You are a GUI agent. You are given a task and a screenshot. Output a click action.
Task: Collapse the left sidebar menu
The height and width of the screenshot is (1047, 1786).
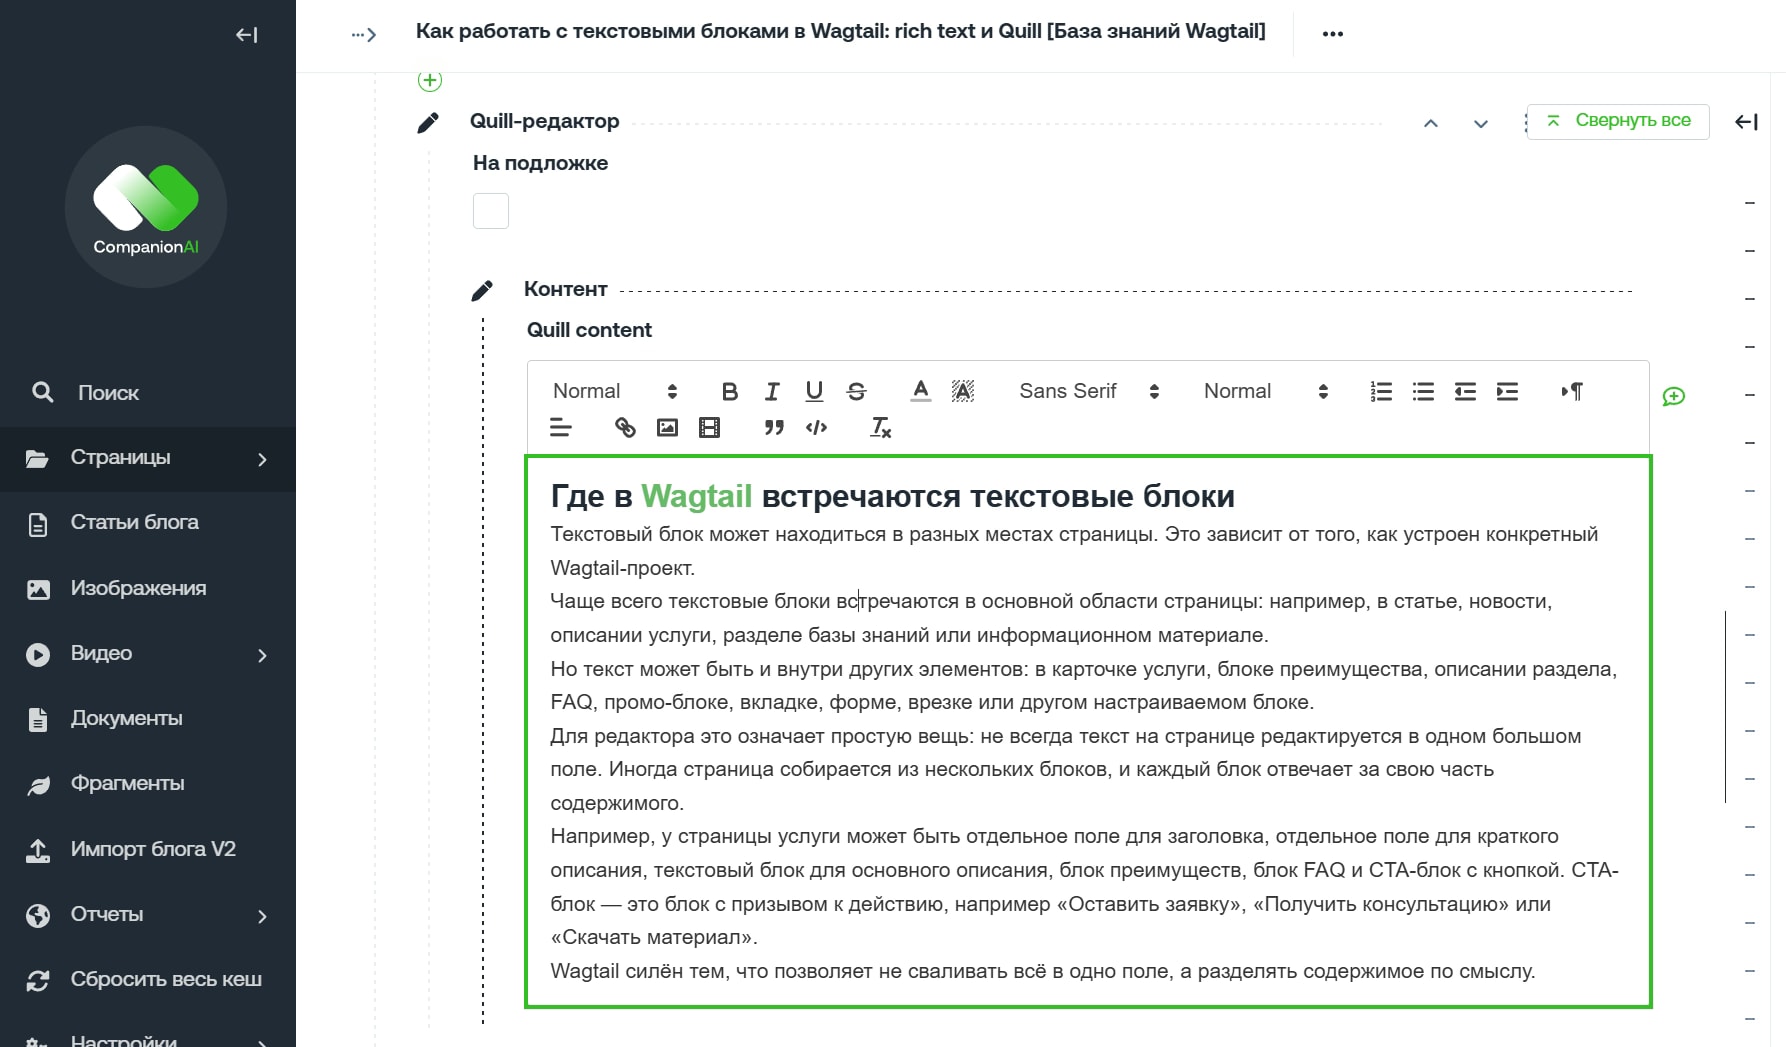point(246,35)
